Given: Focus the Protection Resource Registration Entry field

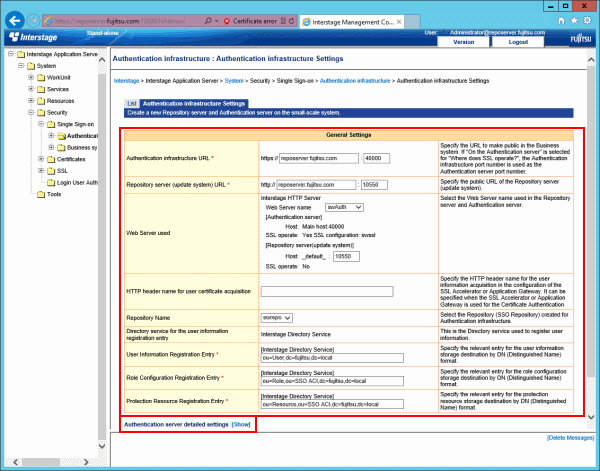Looking at the screenshot, I should point(332,404).
